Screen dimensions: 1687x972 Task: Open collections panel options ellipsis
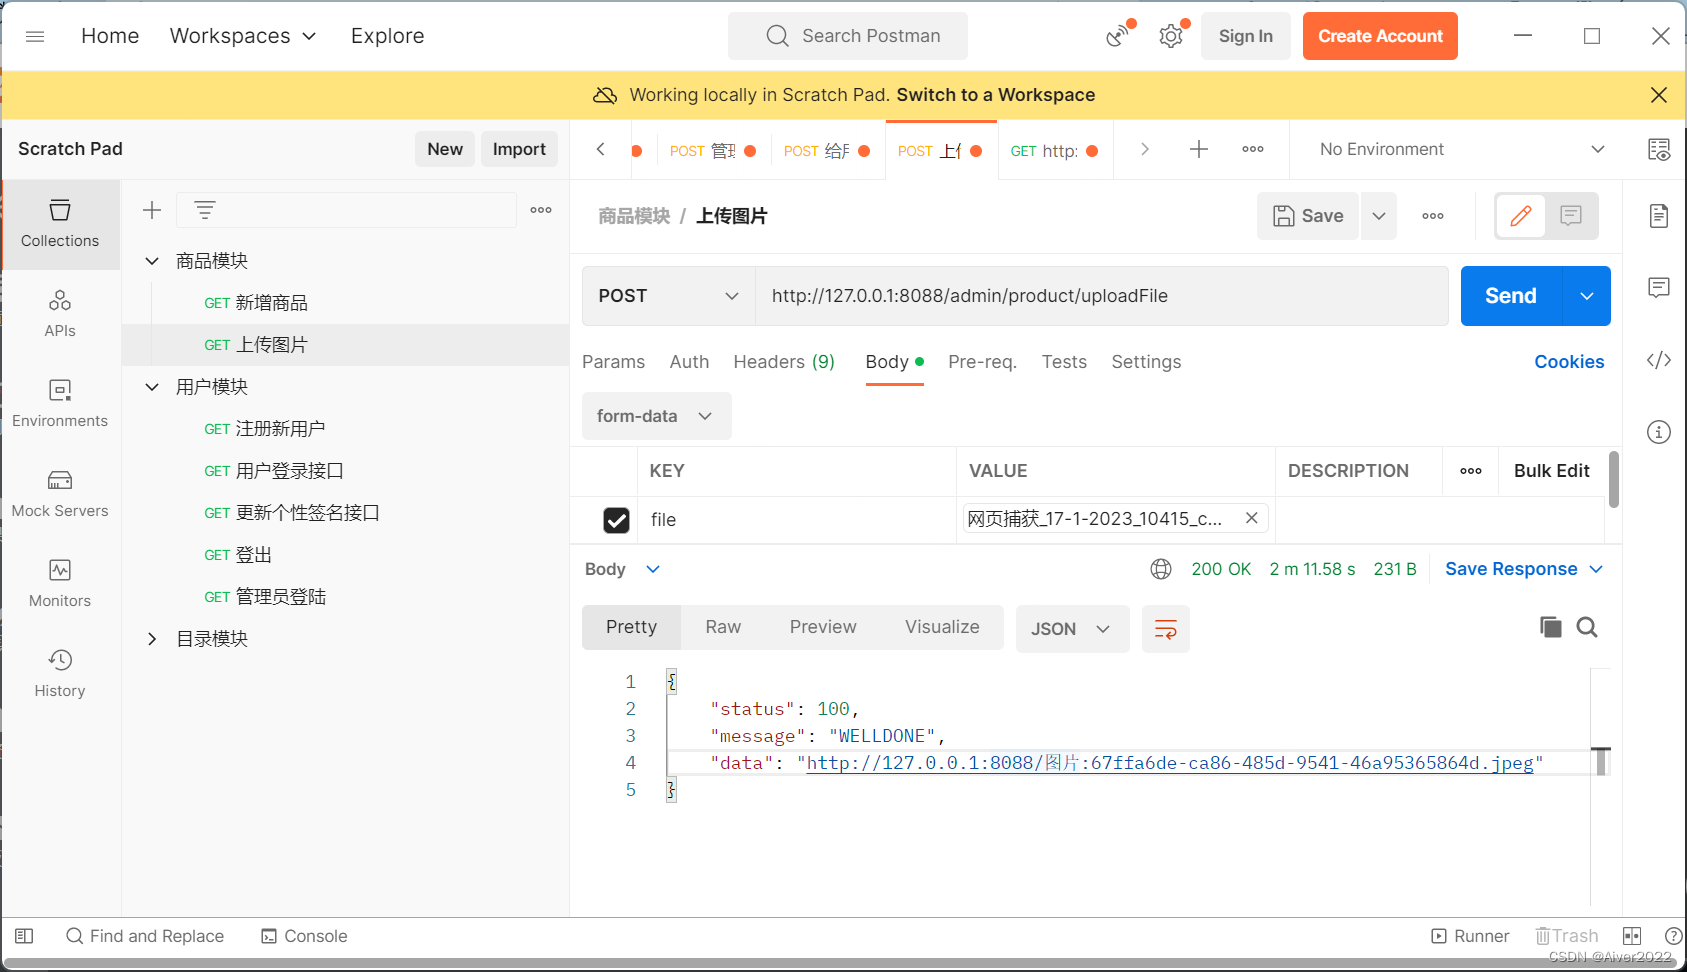[541, 210]
